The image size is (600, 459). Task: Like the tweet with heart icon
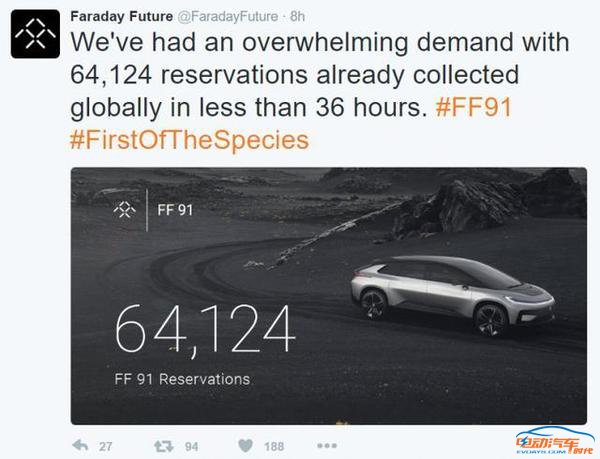(x=245, y=446)
